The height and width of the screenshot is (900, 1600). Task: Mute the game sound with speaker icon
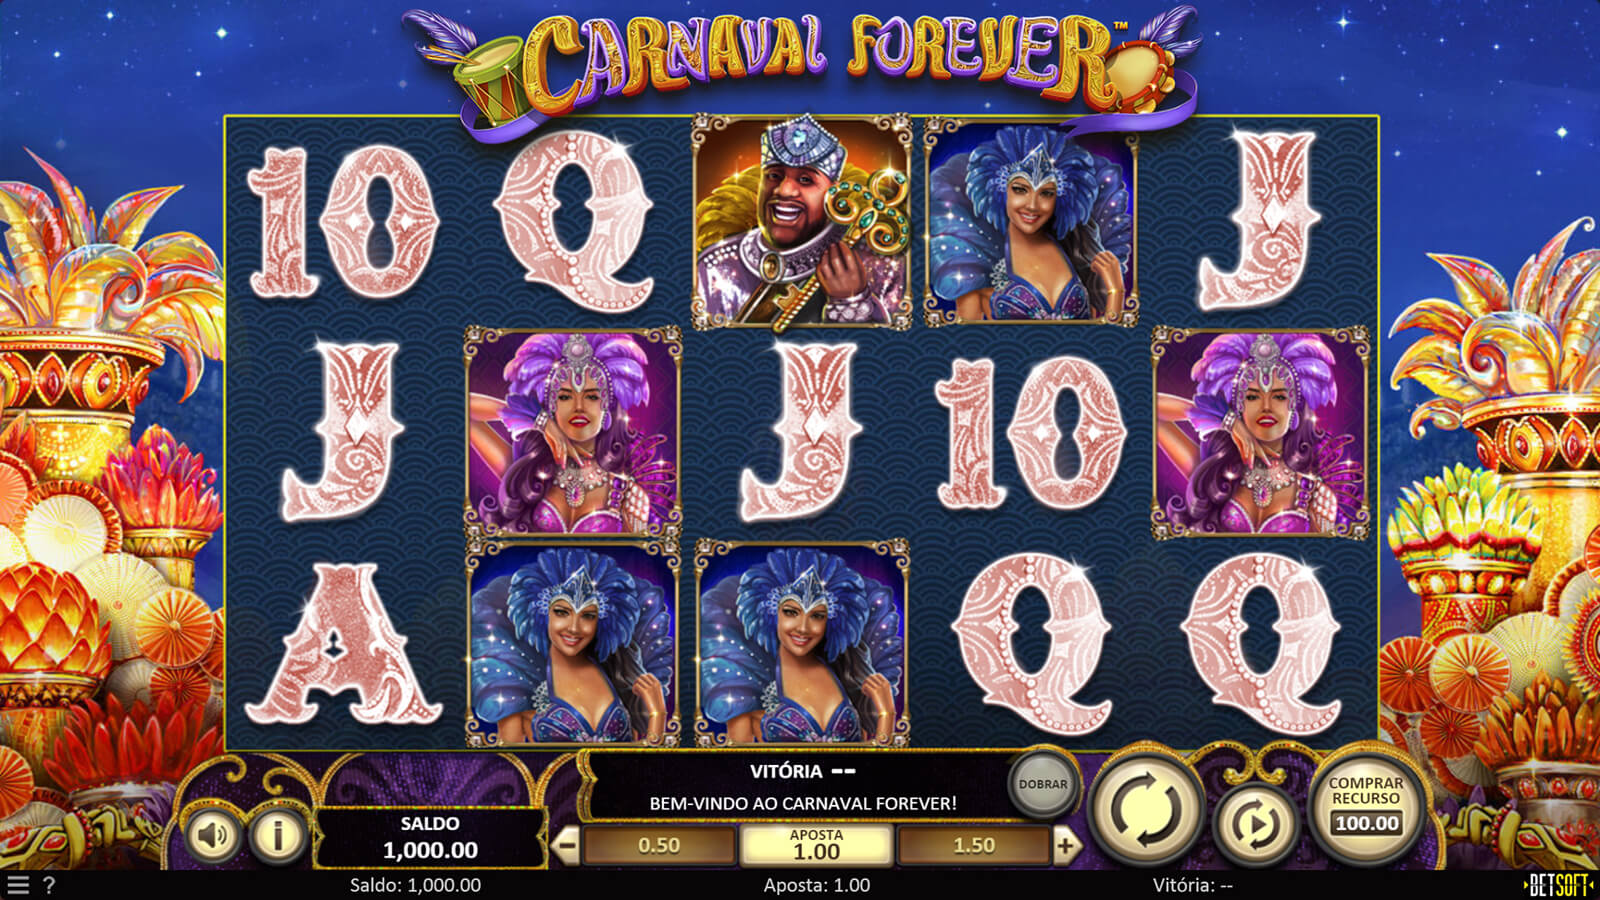coord(212,834)
